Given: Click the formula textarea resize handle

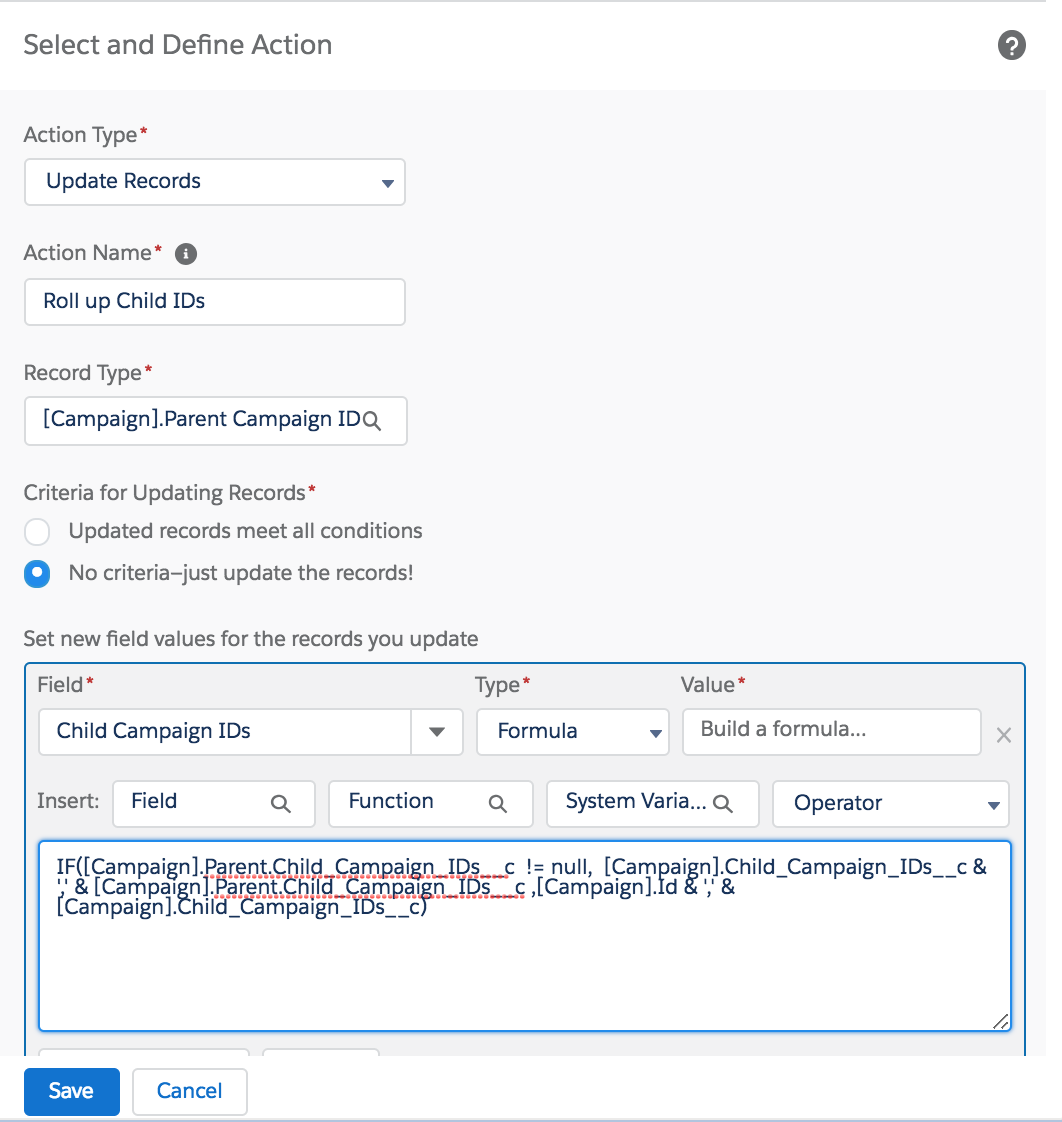Looking at the screenshot, I should (x=1001, y=1022).
